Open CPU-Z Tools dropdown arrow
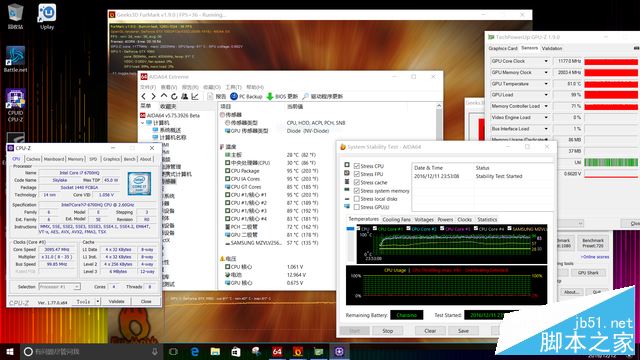 click(x=98, y=301)
